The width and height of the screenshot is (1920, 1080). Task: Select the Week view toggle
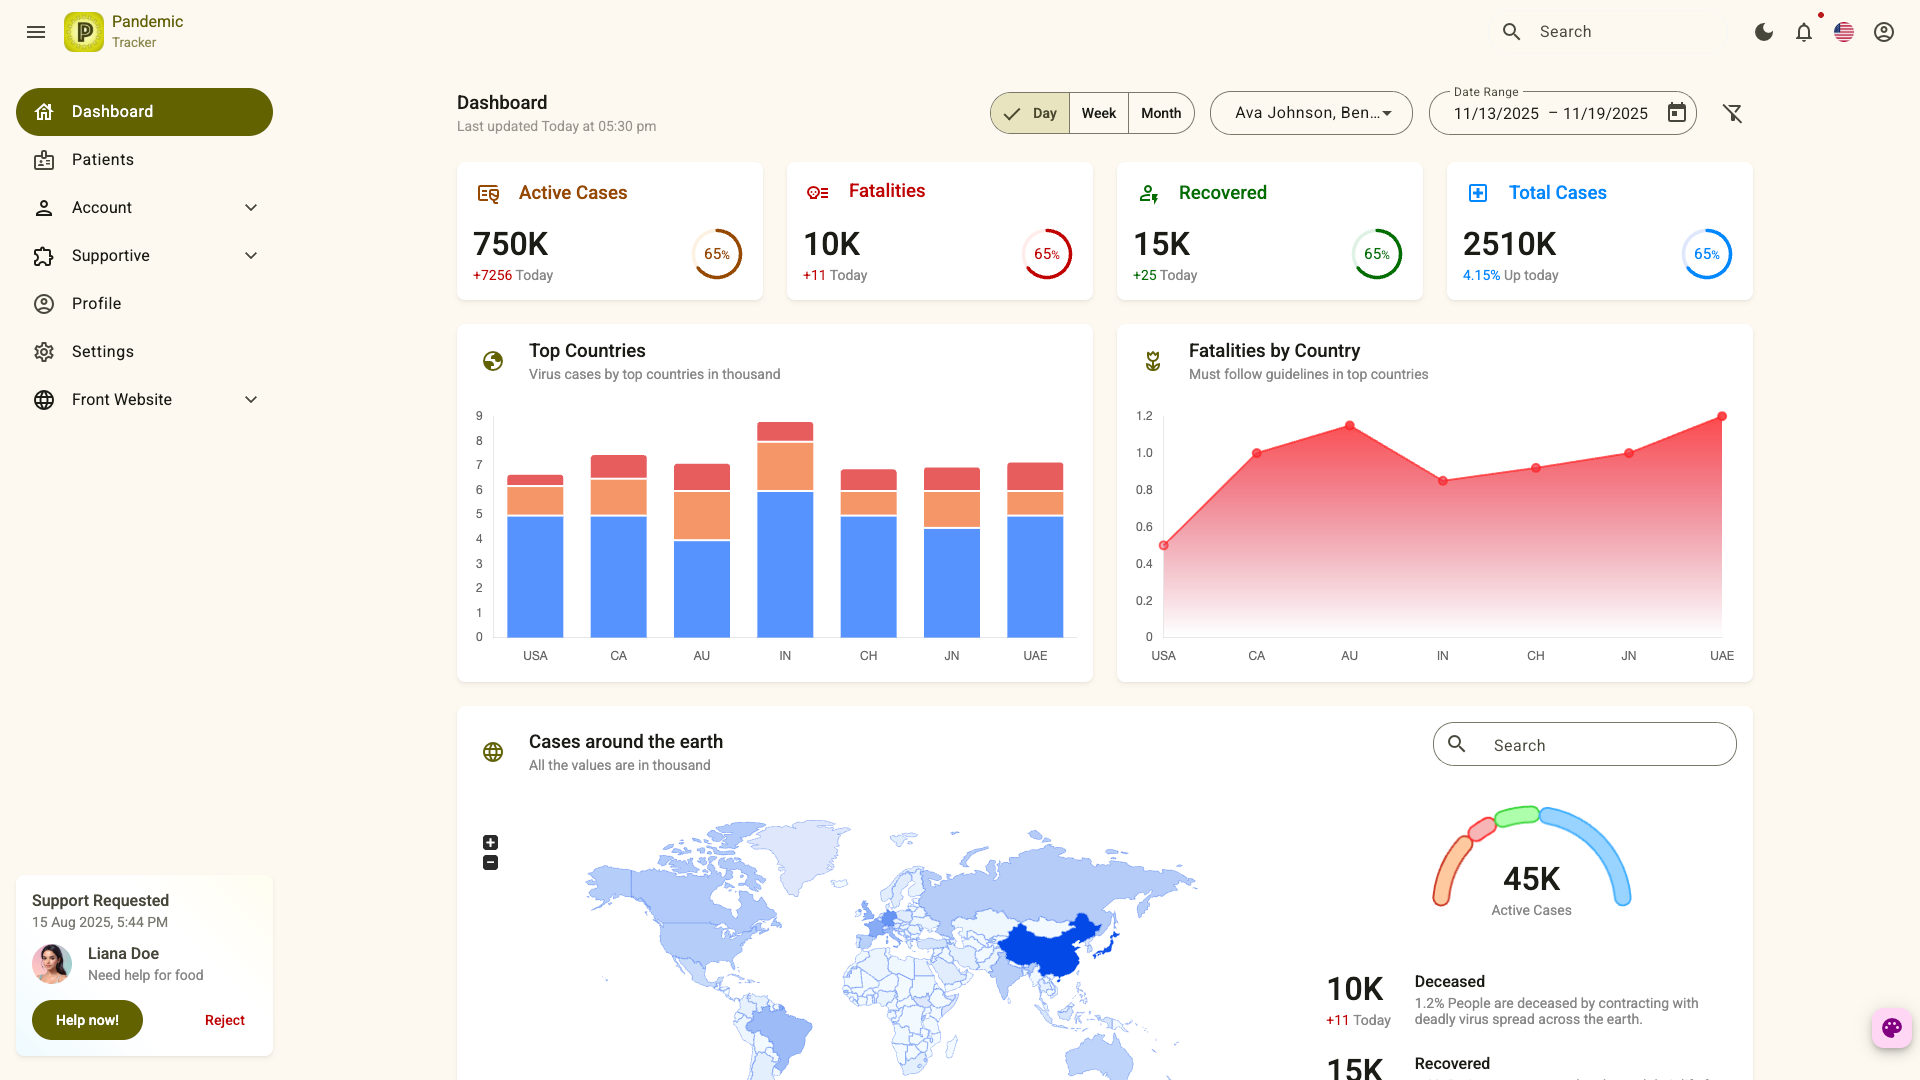click(1098, 113)
